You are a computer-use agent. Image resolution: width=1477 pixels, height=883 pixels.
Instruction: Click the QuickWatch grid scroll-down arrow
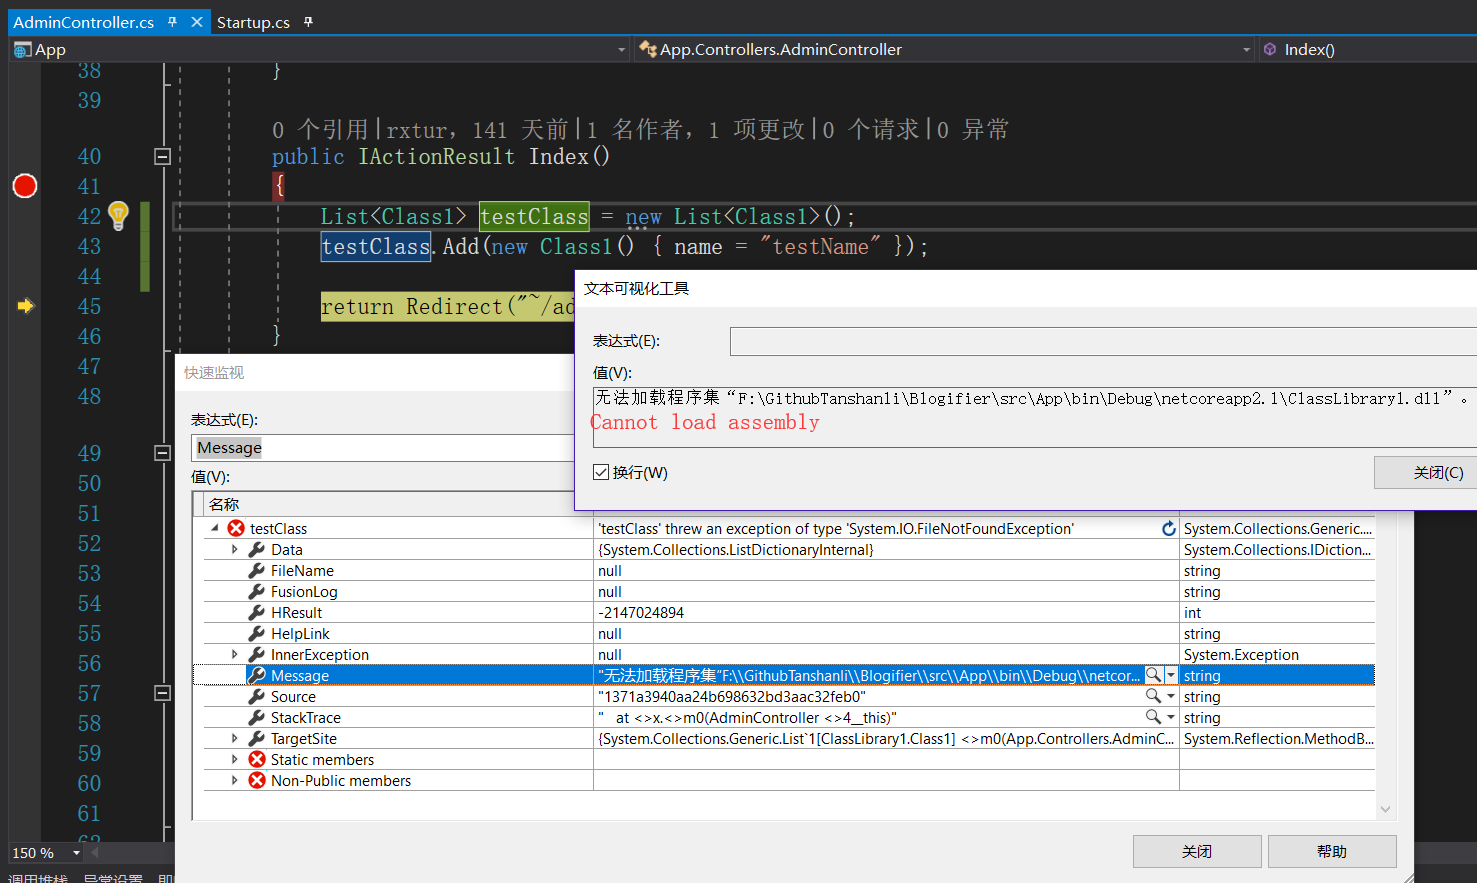click(x=1385, y=809)
